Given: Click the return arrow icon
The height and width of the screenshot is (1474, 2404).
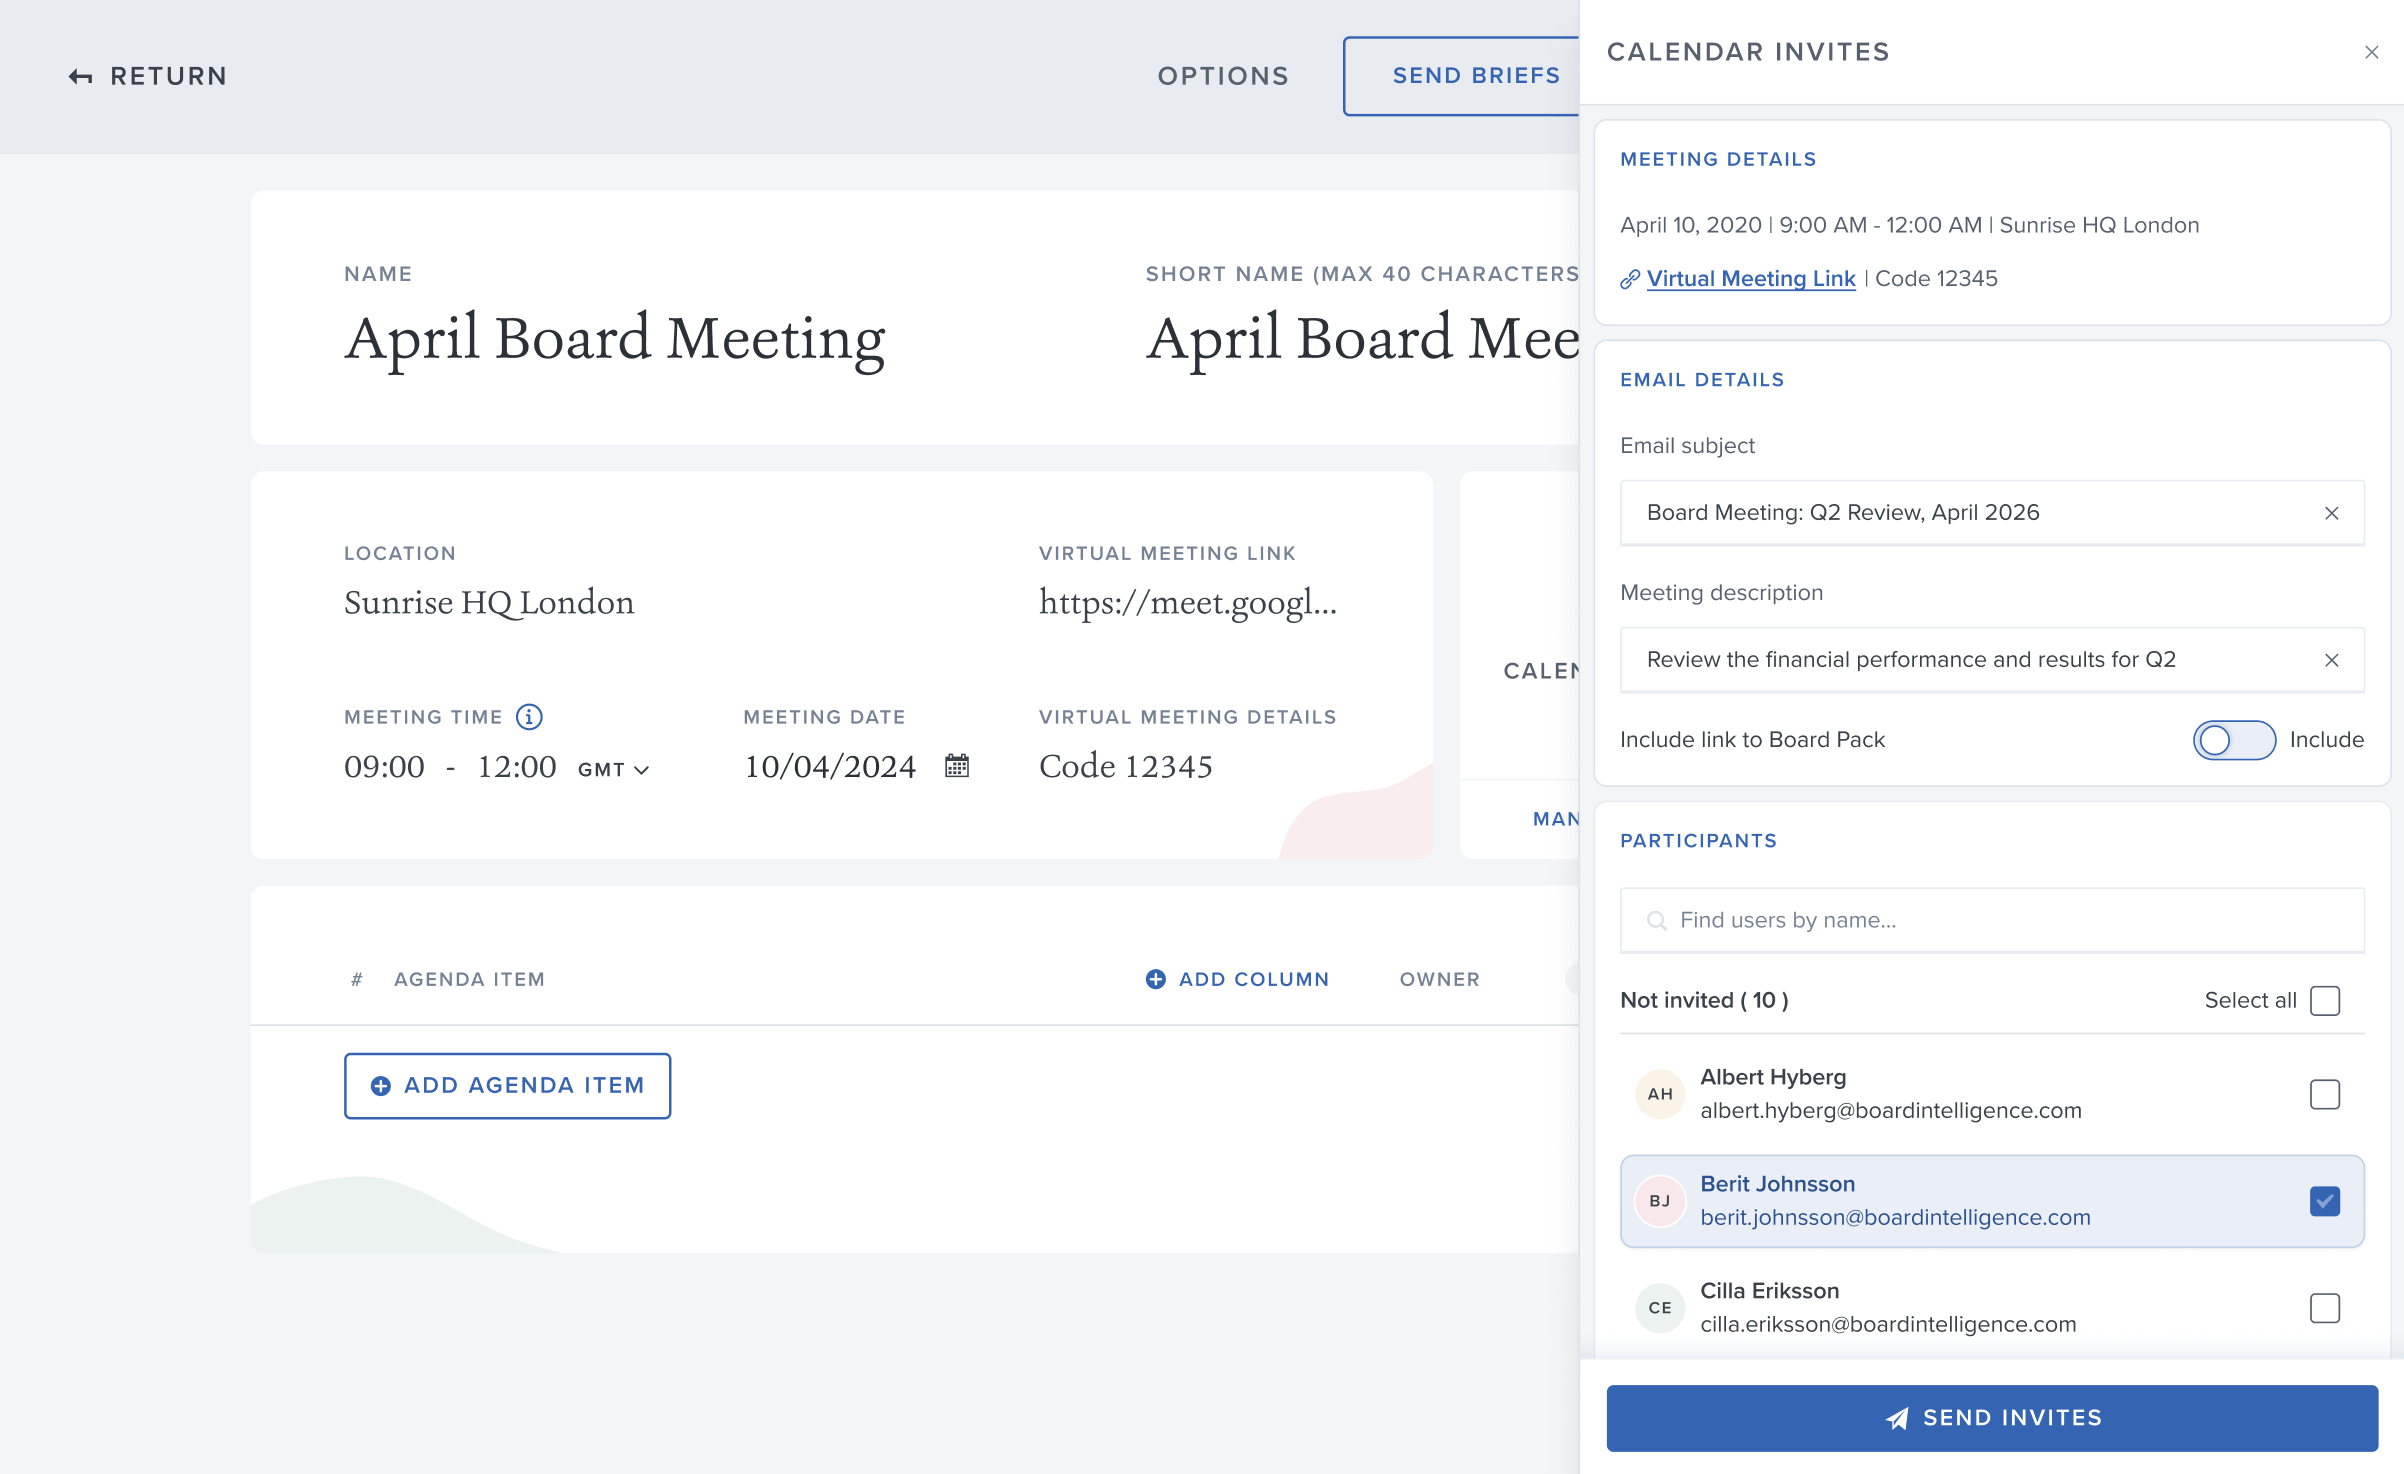Looking at the screenshot, I should pos(80,77).
